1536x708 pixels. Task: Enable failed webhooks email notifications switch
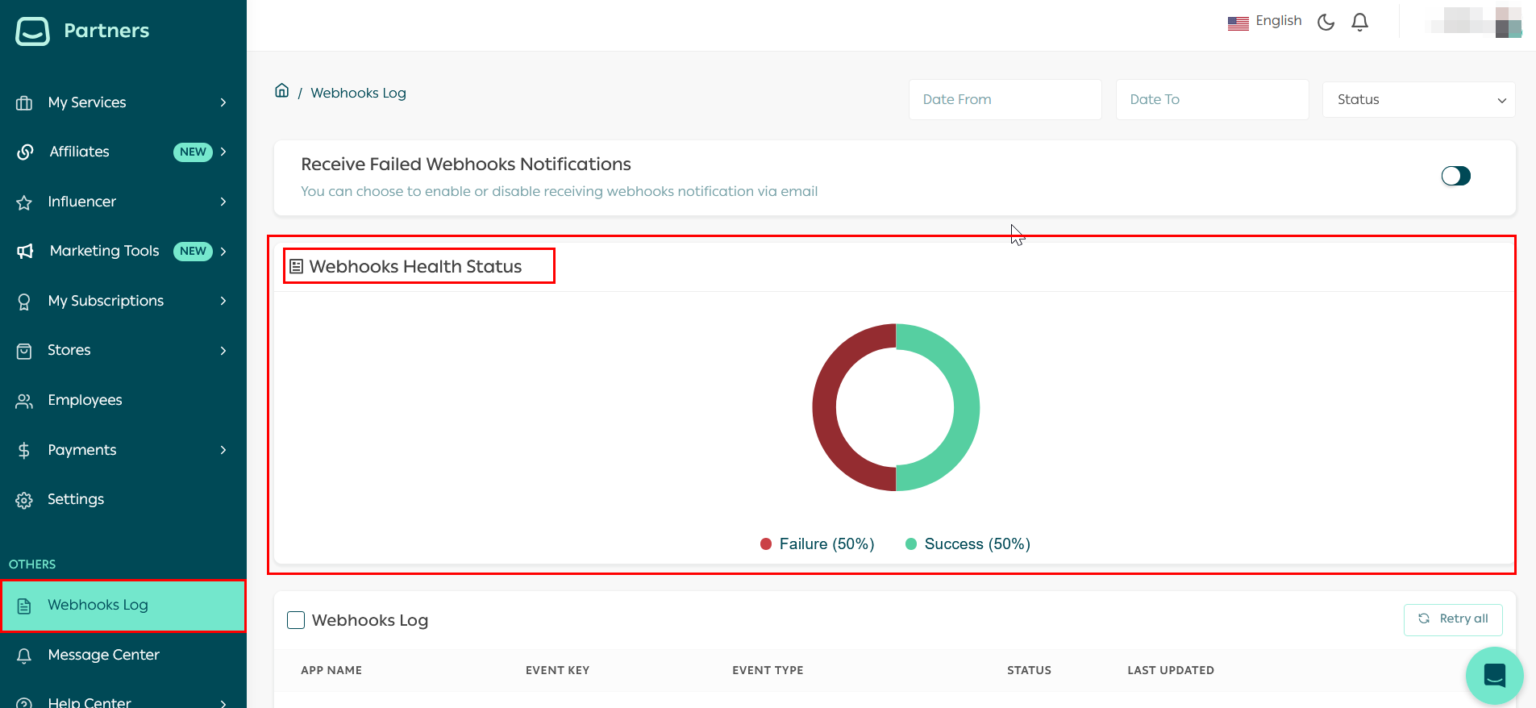(1456, 176)
